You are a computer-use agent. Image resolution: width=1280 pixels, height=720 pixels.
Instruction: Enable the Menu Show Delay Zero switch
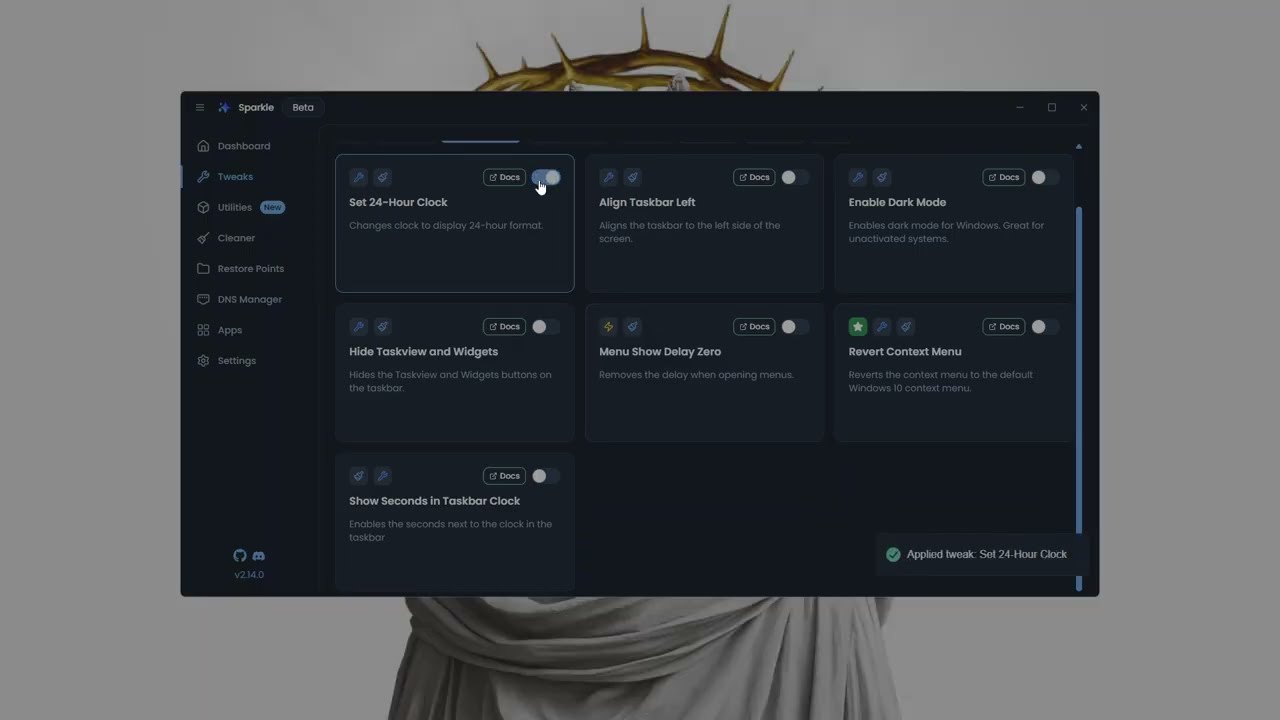796,327
